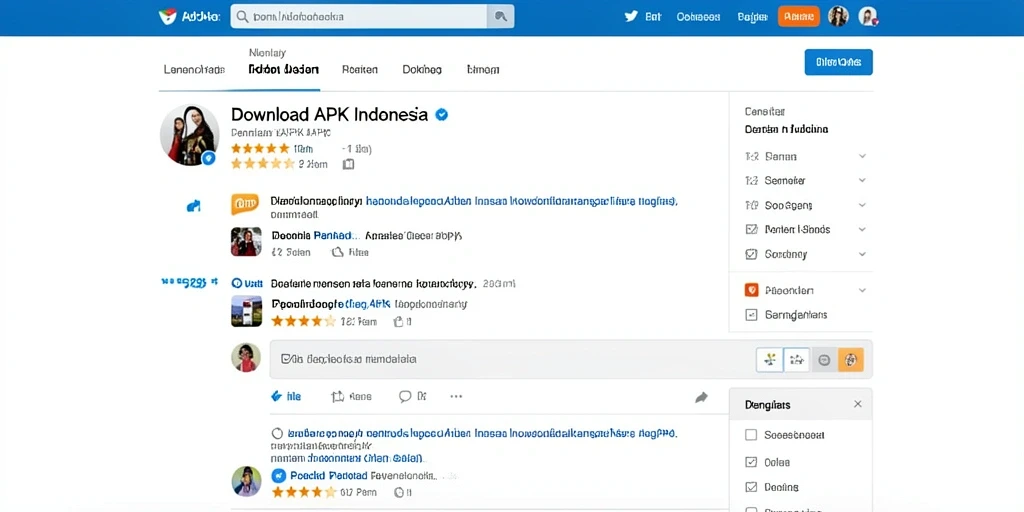Click the blue circle 'Uait' icon
This screenshot has width=1024, height=512.
237,283
